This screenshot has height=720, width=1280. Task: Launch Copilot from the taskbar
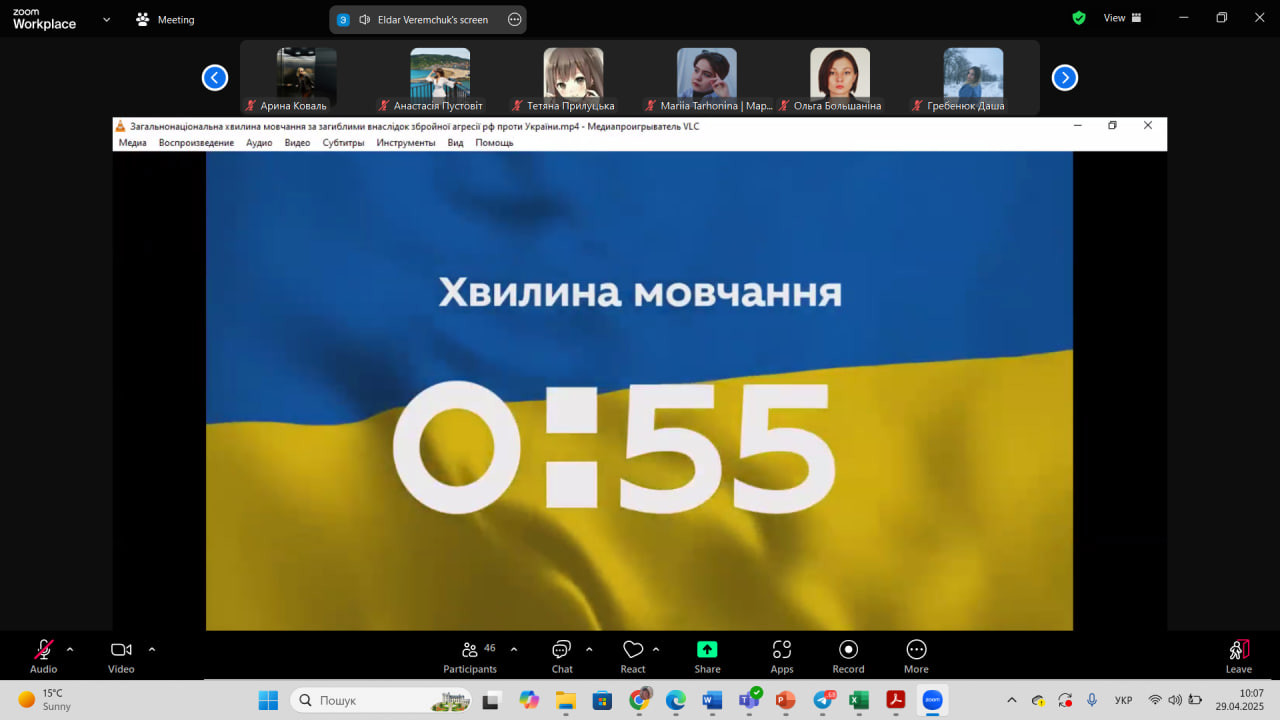tap(529, 700)
